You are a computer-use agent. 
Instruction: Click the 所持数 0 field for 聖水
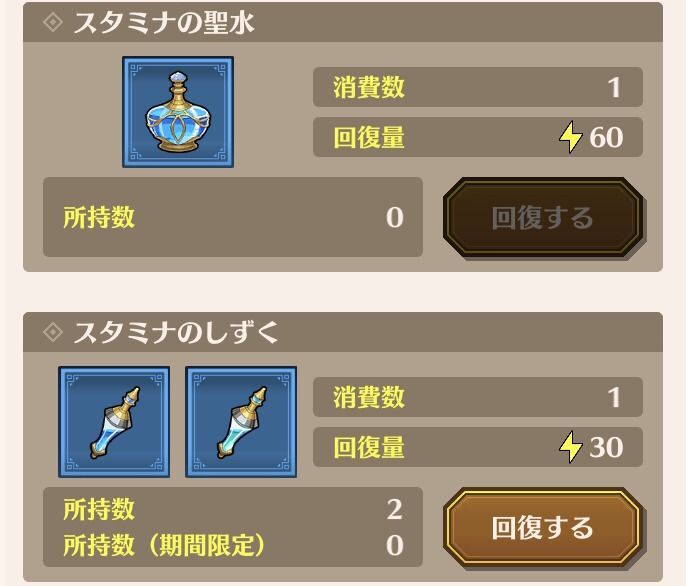(x=233, y=217)
